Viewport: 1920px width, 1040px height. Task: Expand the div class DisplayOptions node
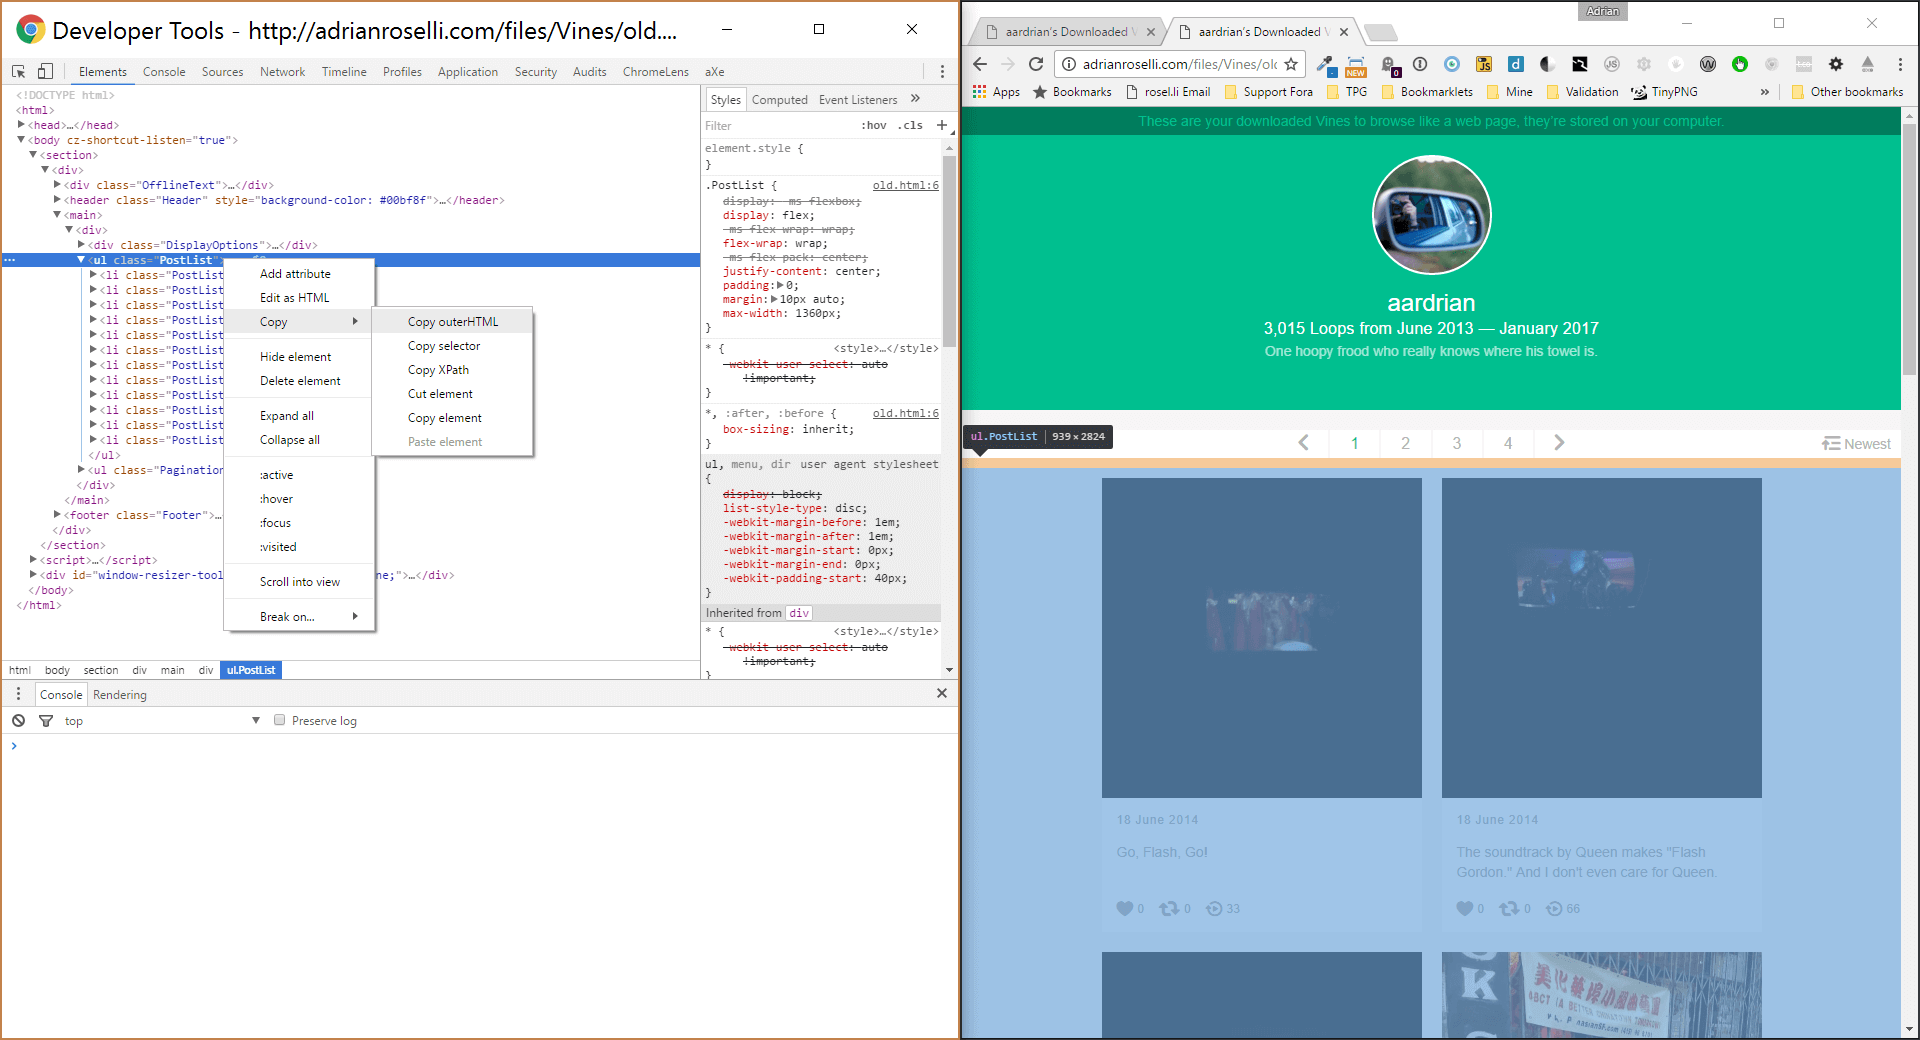81,245
